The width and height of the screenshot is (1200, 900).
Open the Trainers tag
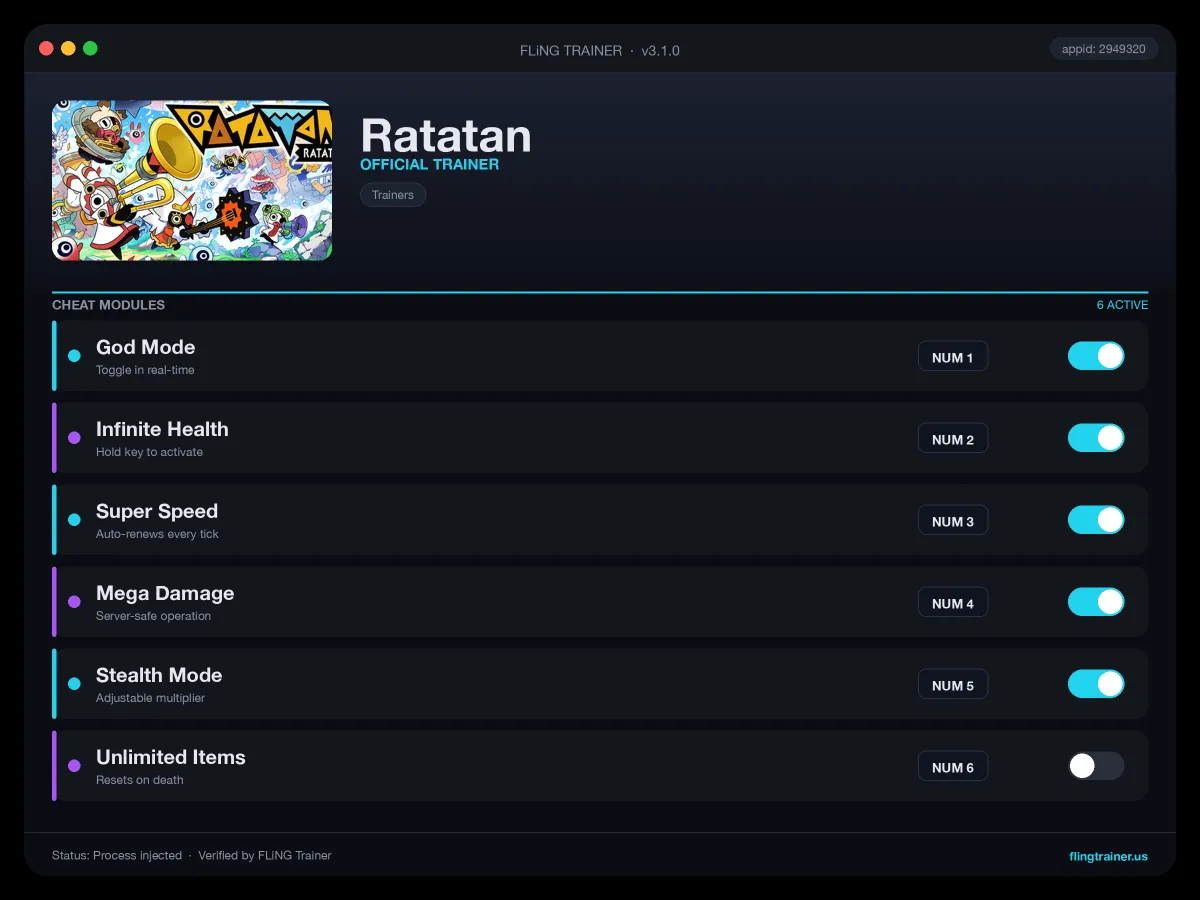(x=393, y=195)
